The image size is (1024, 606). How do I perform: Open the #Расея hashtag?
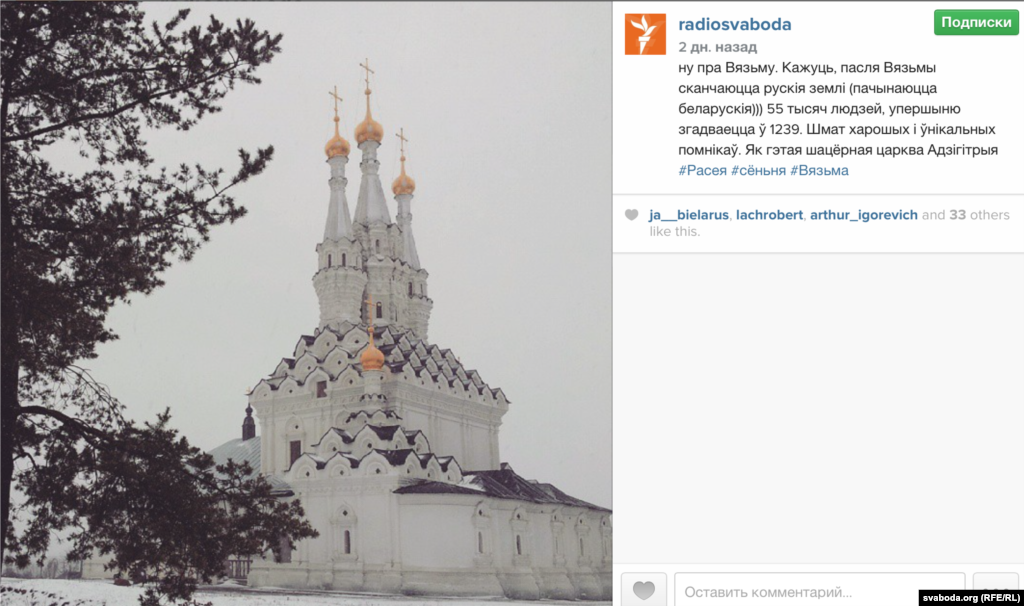(702, 170)
